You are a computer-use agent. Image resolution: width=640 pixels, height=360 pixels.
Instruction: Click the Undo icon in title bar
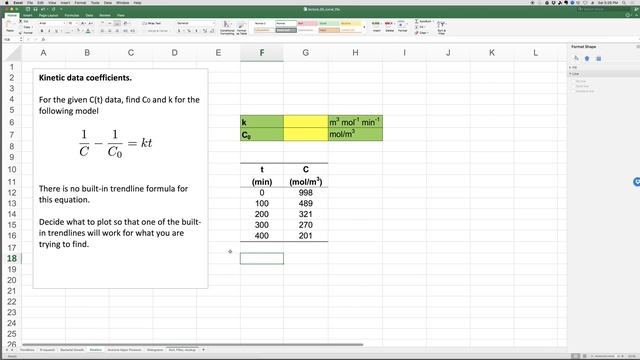pos(43,9)
